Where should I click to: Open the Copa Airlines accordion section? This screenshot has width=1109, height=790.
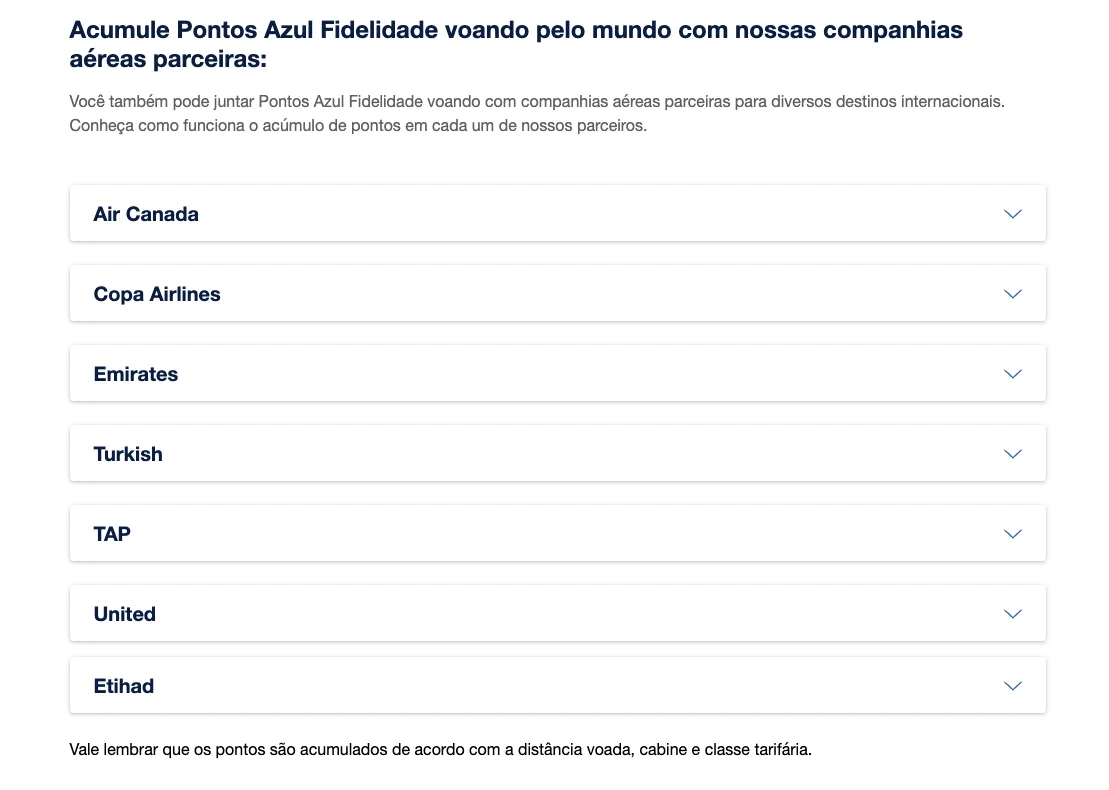click(557, 293)
